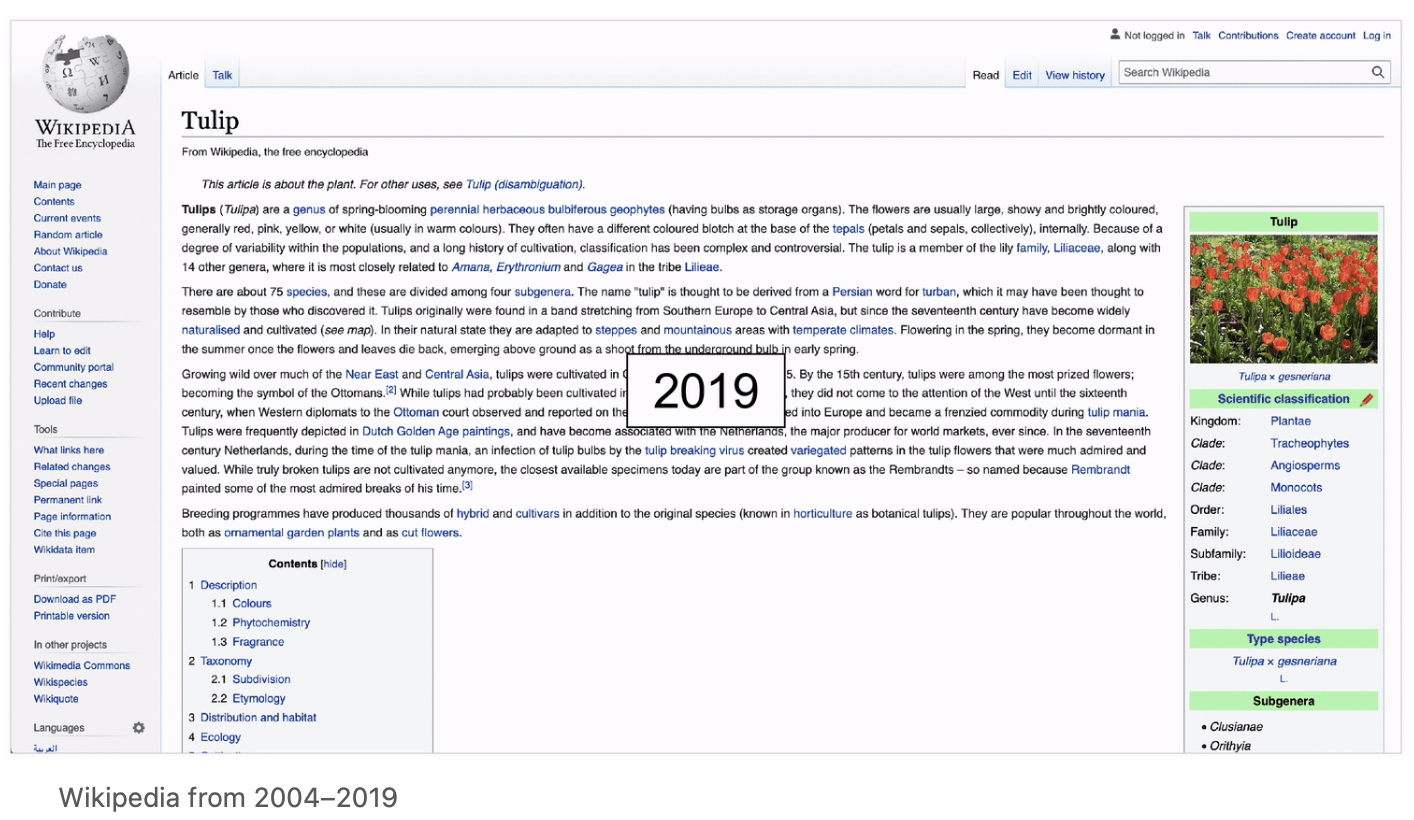1414x820 pixels.
Task: Open Liliales order link
Action: pos(1289,510)
